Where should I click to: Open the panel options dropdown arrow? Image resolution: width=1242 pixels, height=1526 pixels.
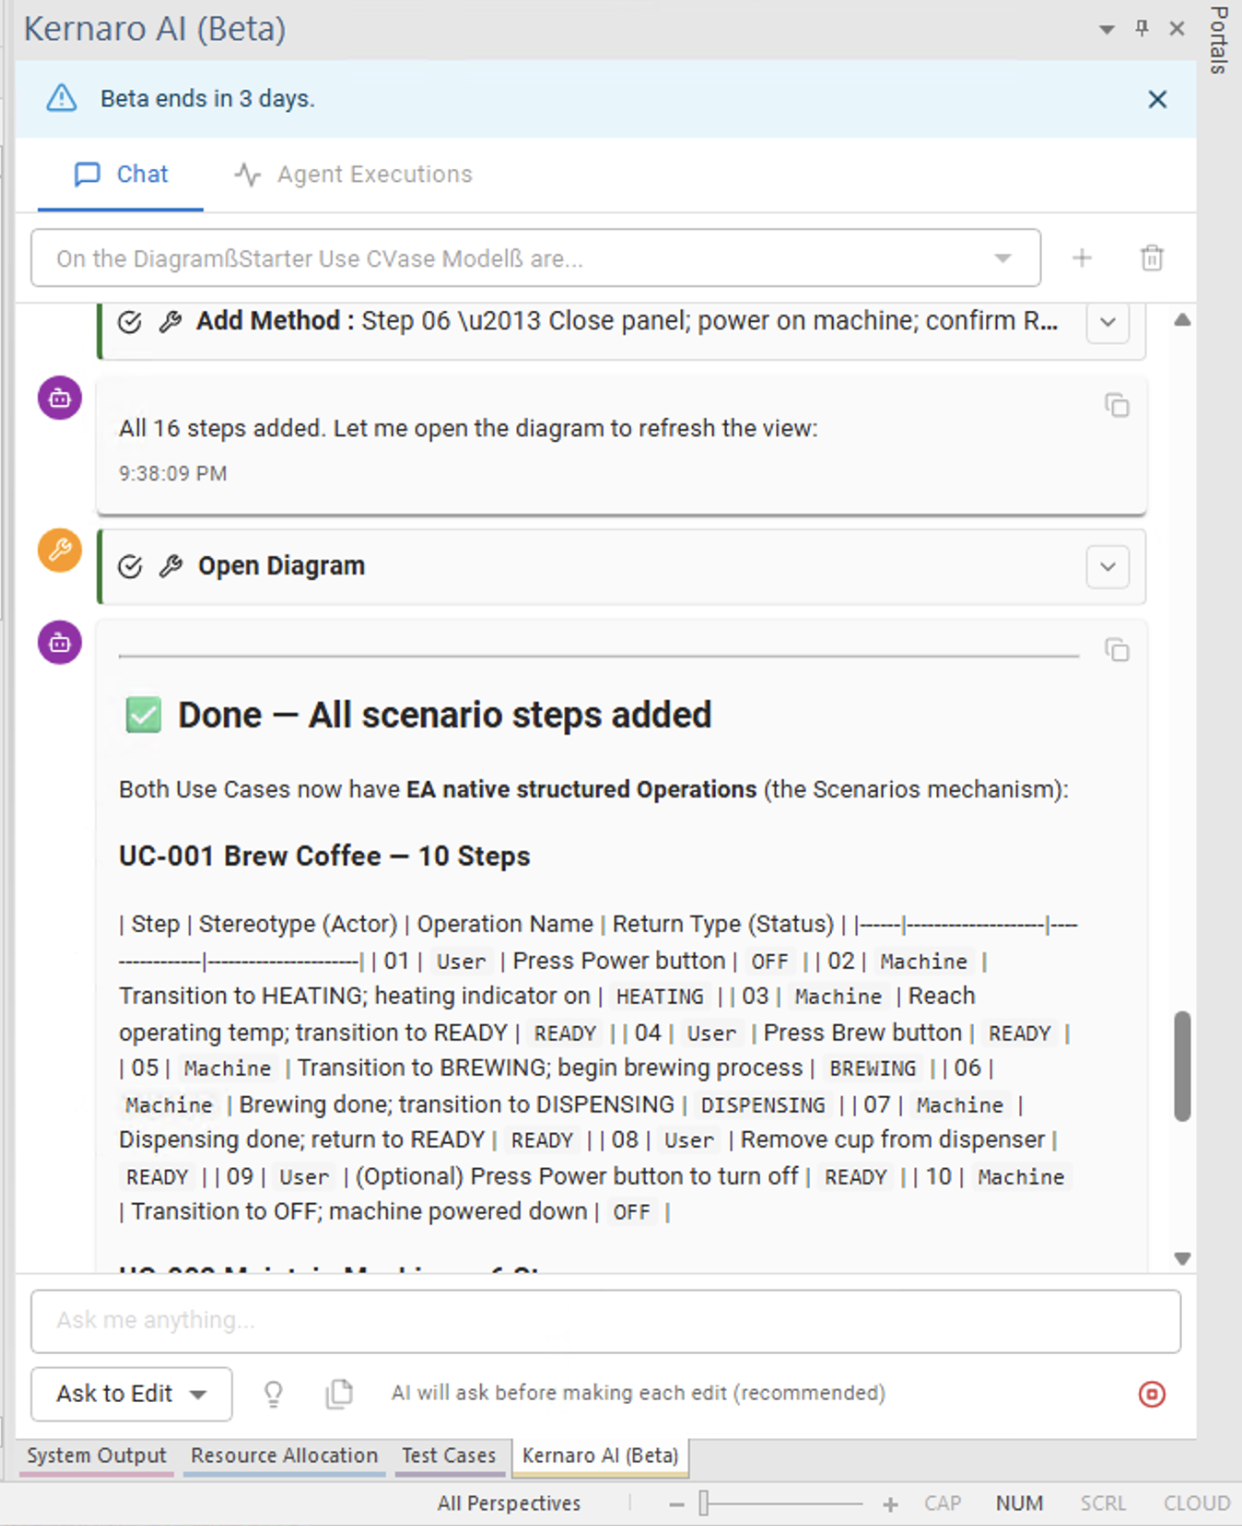coord(1107,29)
